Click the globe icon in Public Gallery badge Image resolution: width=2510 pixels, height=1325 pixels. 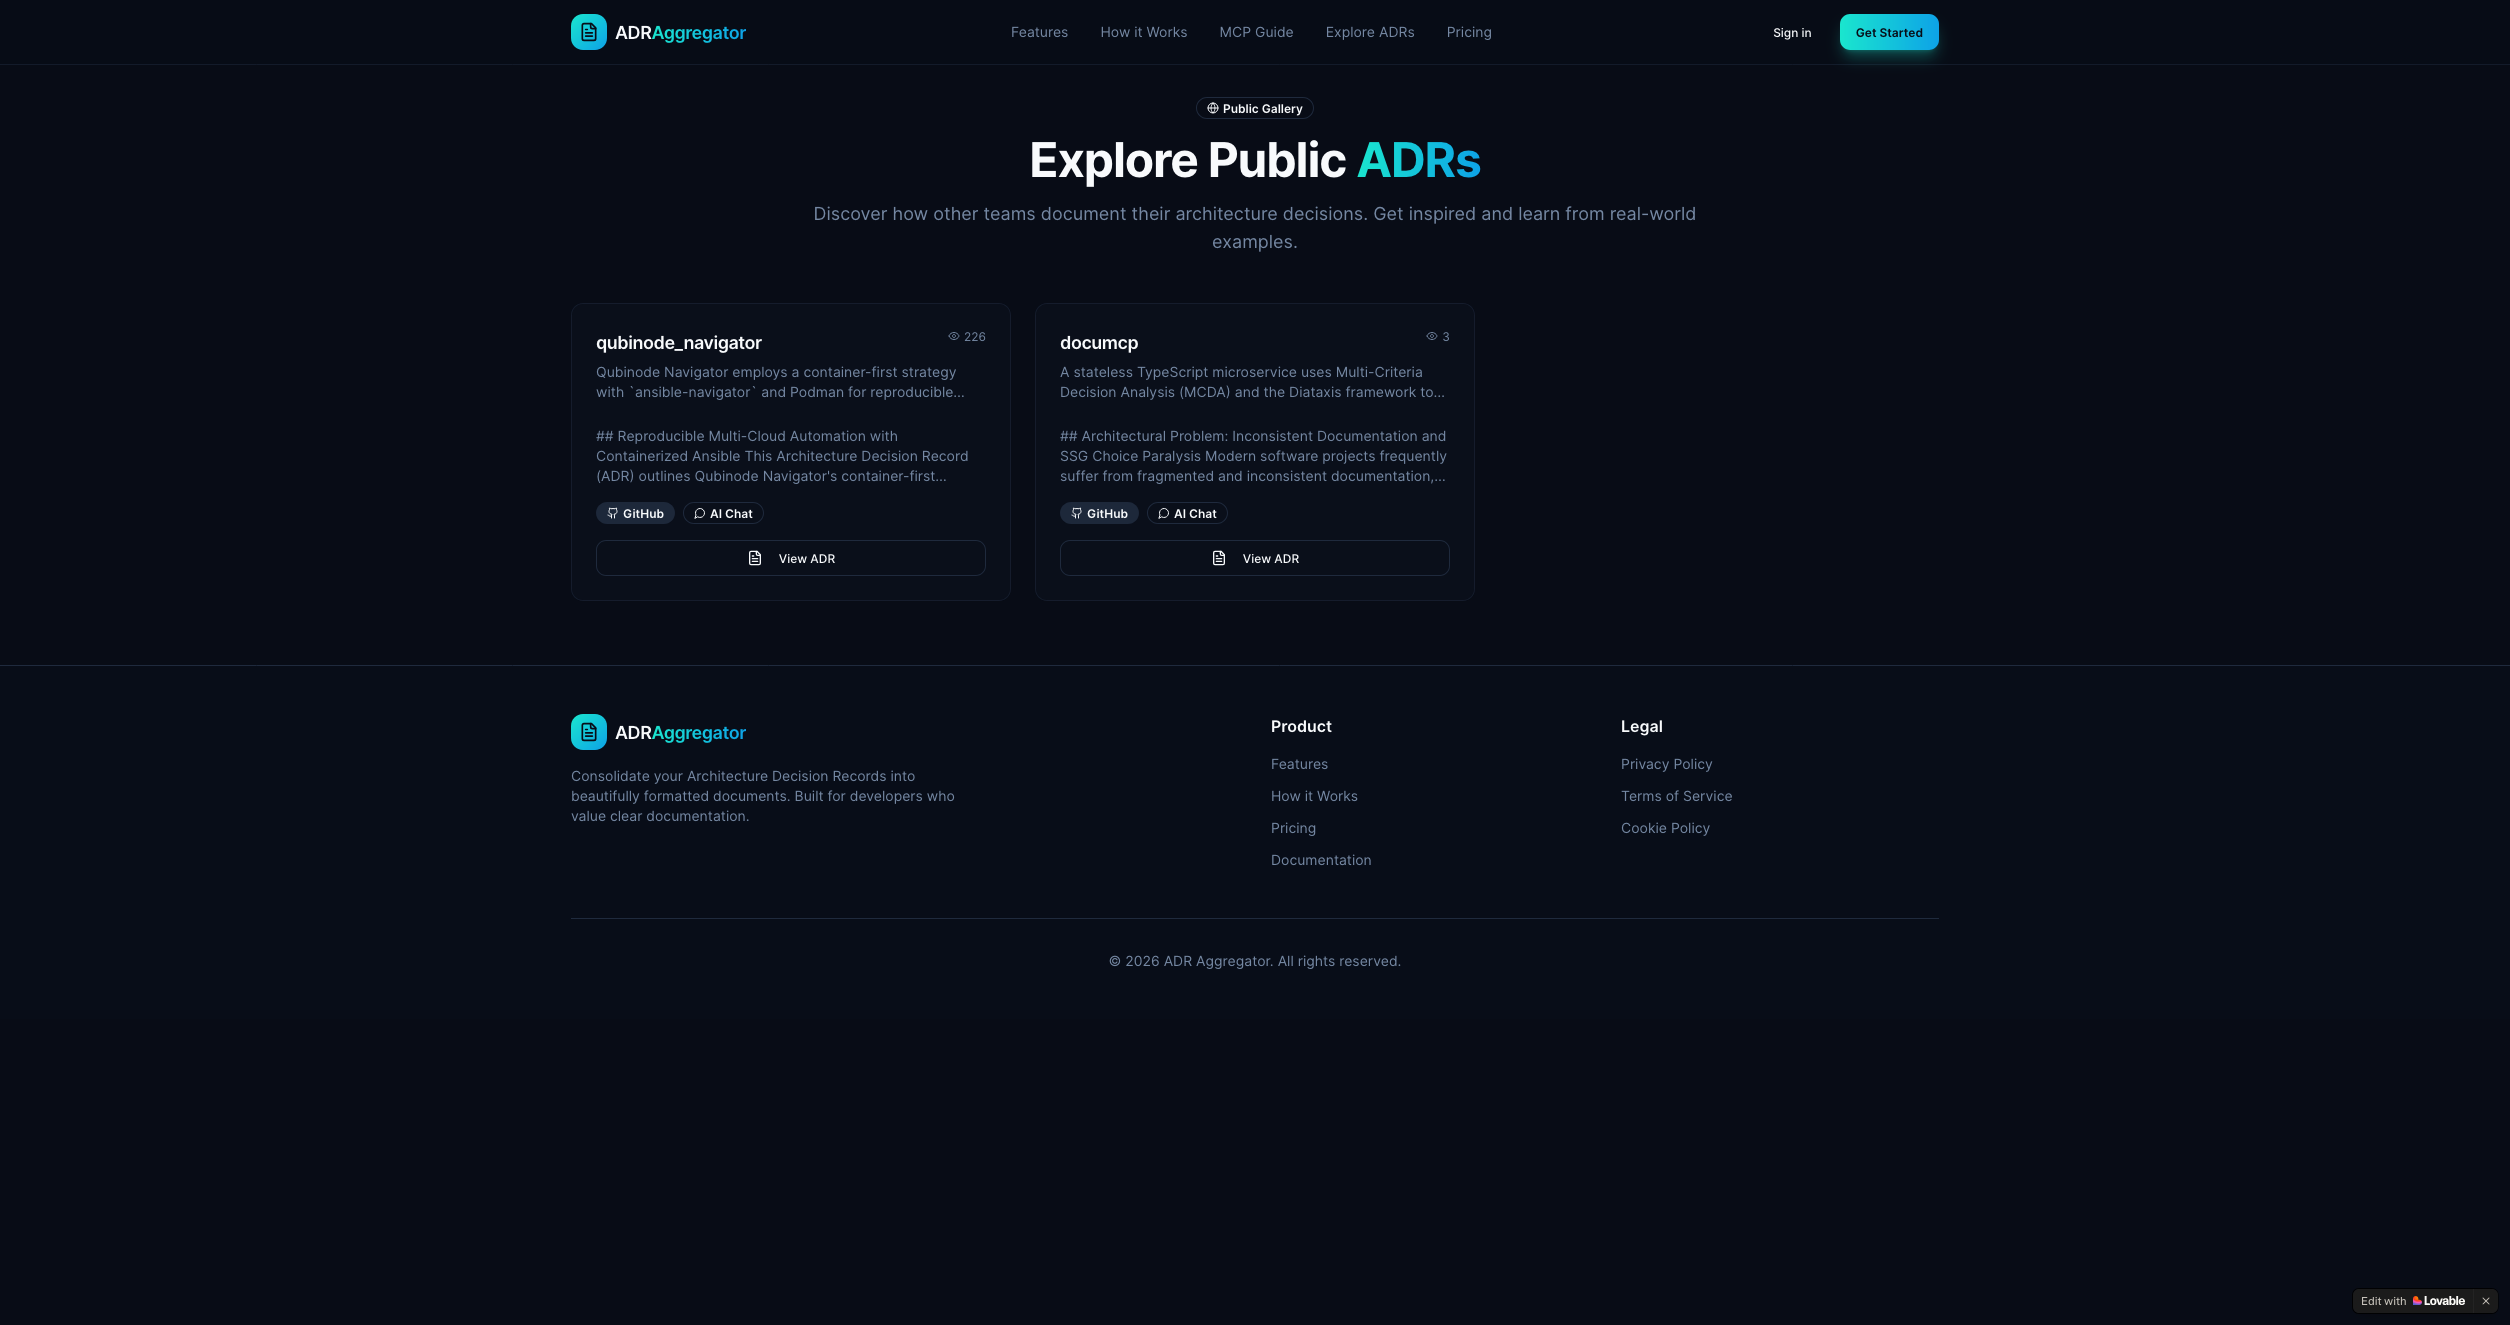click(1212, 108)
